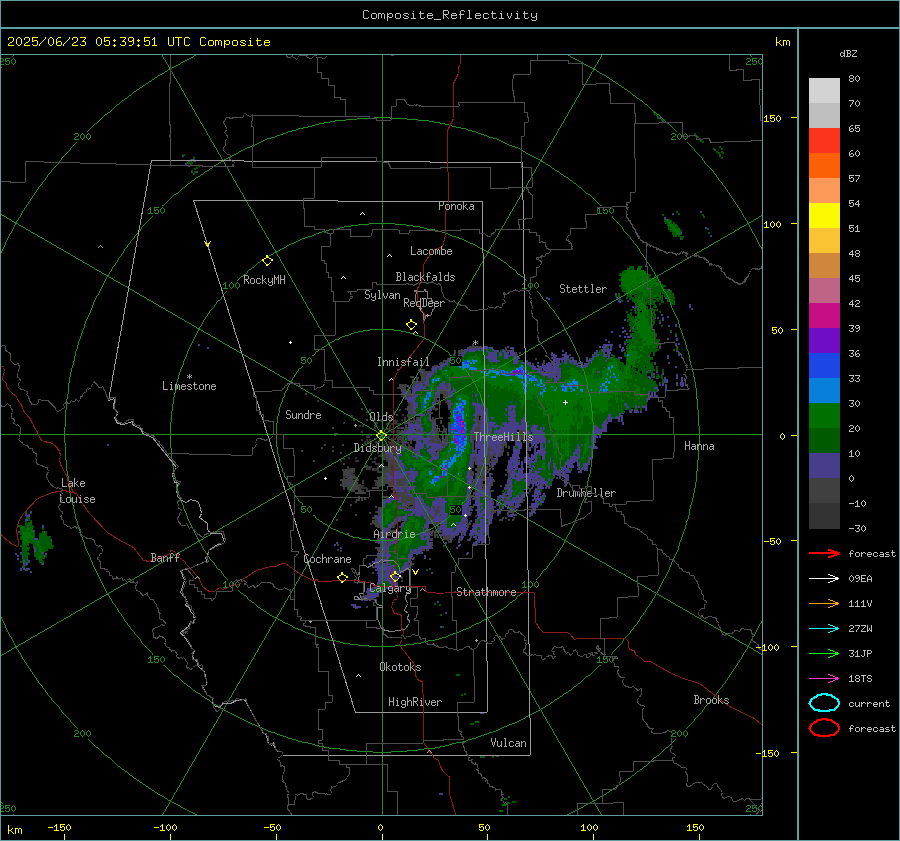Click the Stettler town label
The height and width of the screenshot is (841, 900).
click(583, 289)
